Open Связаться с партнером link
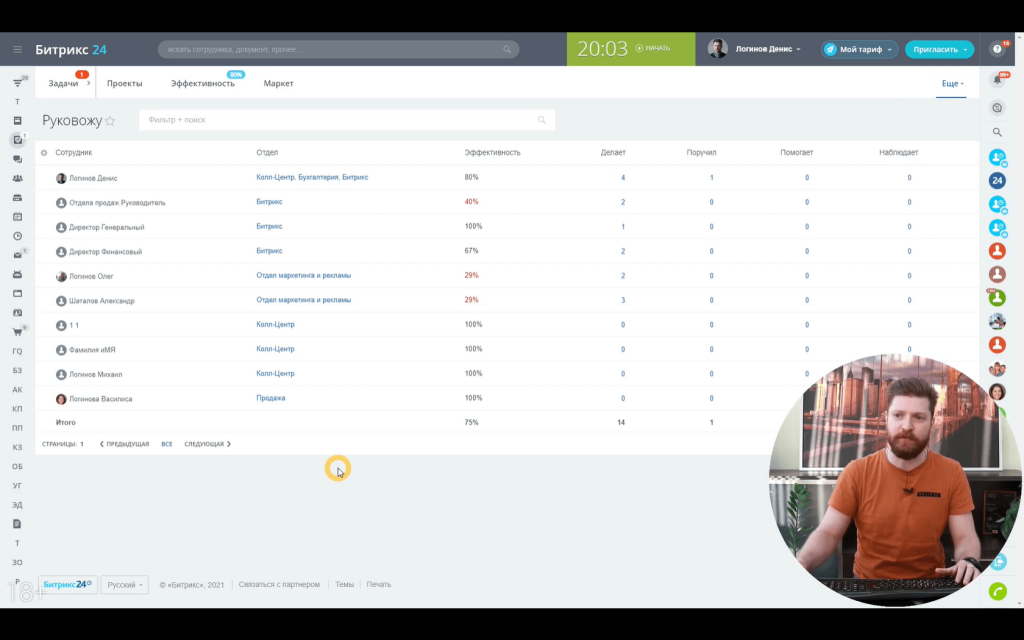This screenshot has width=1024, height=640. click(x=280, y=584)
